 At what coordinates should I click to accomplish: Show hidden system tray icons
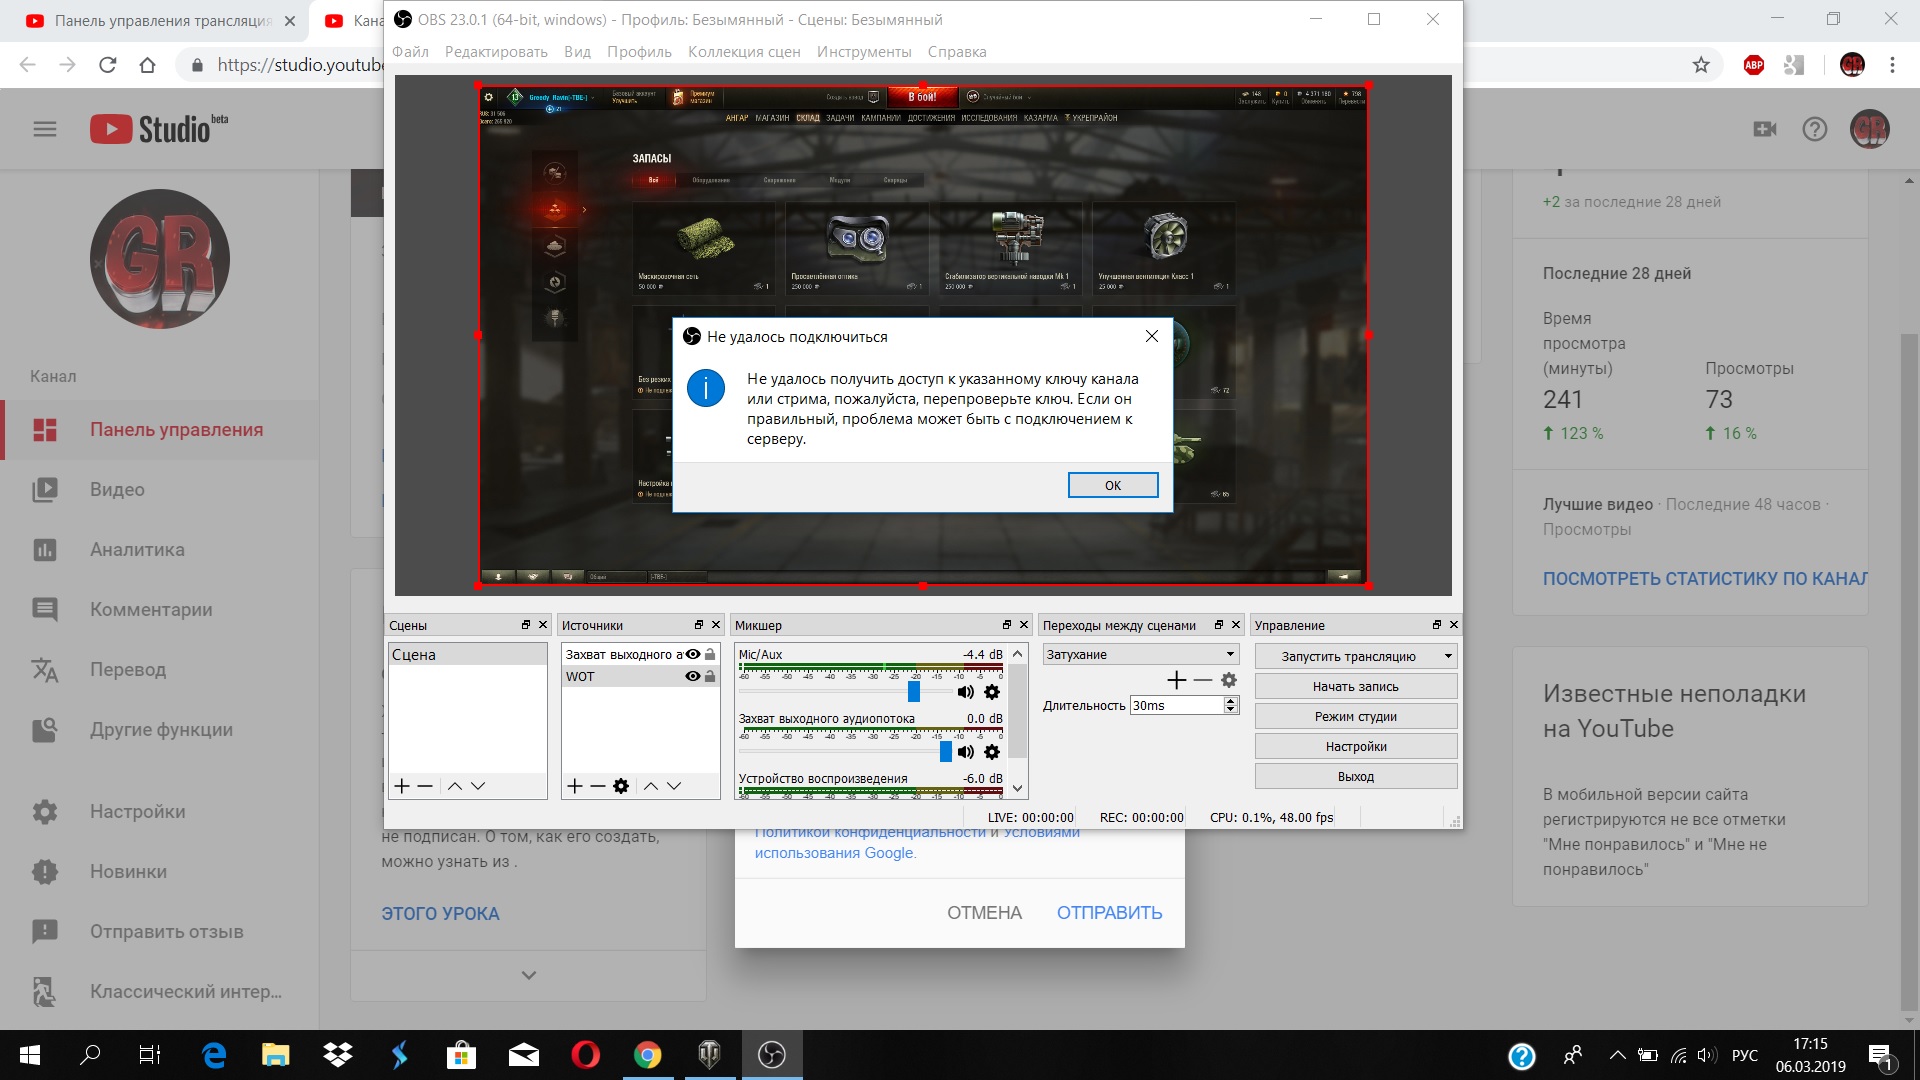[x=1617, y=1055]
